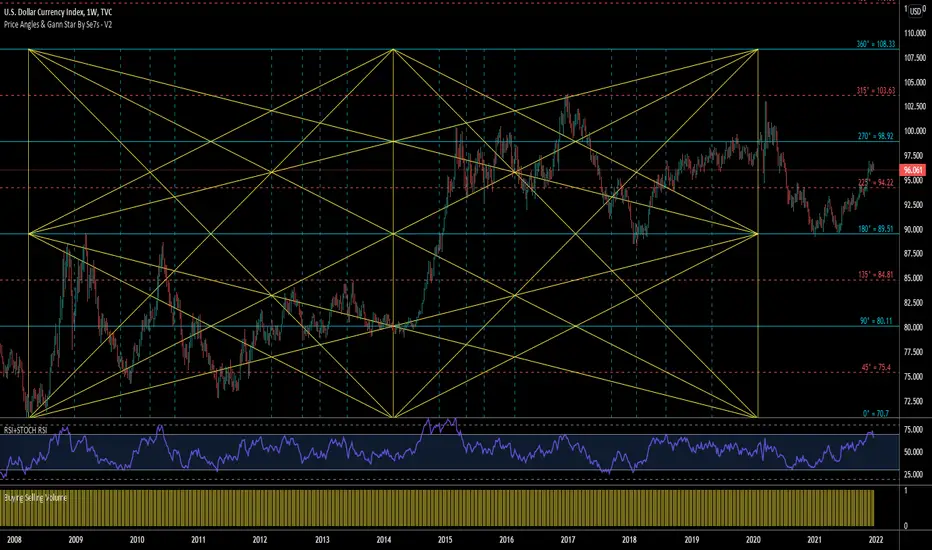Click the 0° = 70.7 Gann level label
Screen dimensions: 932x550
(876, 413)
